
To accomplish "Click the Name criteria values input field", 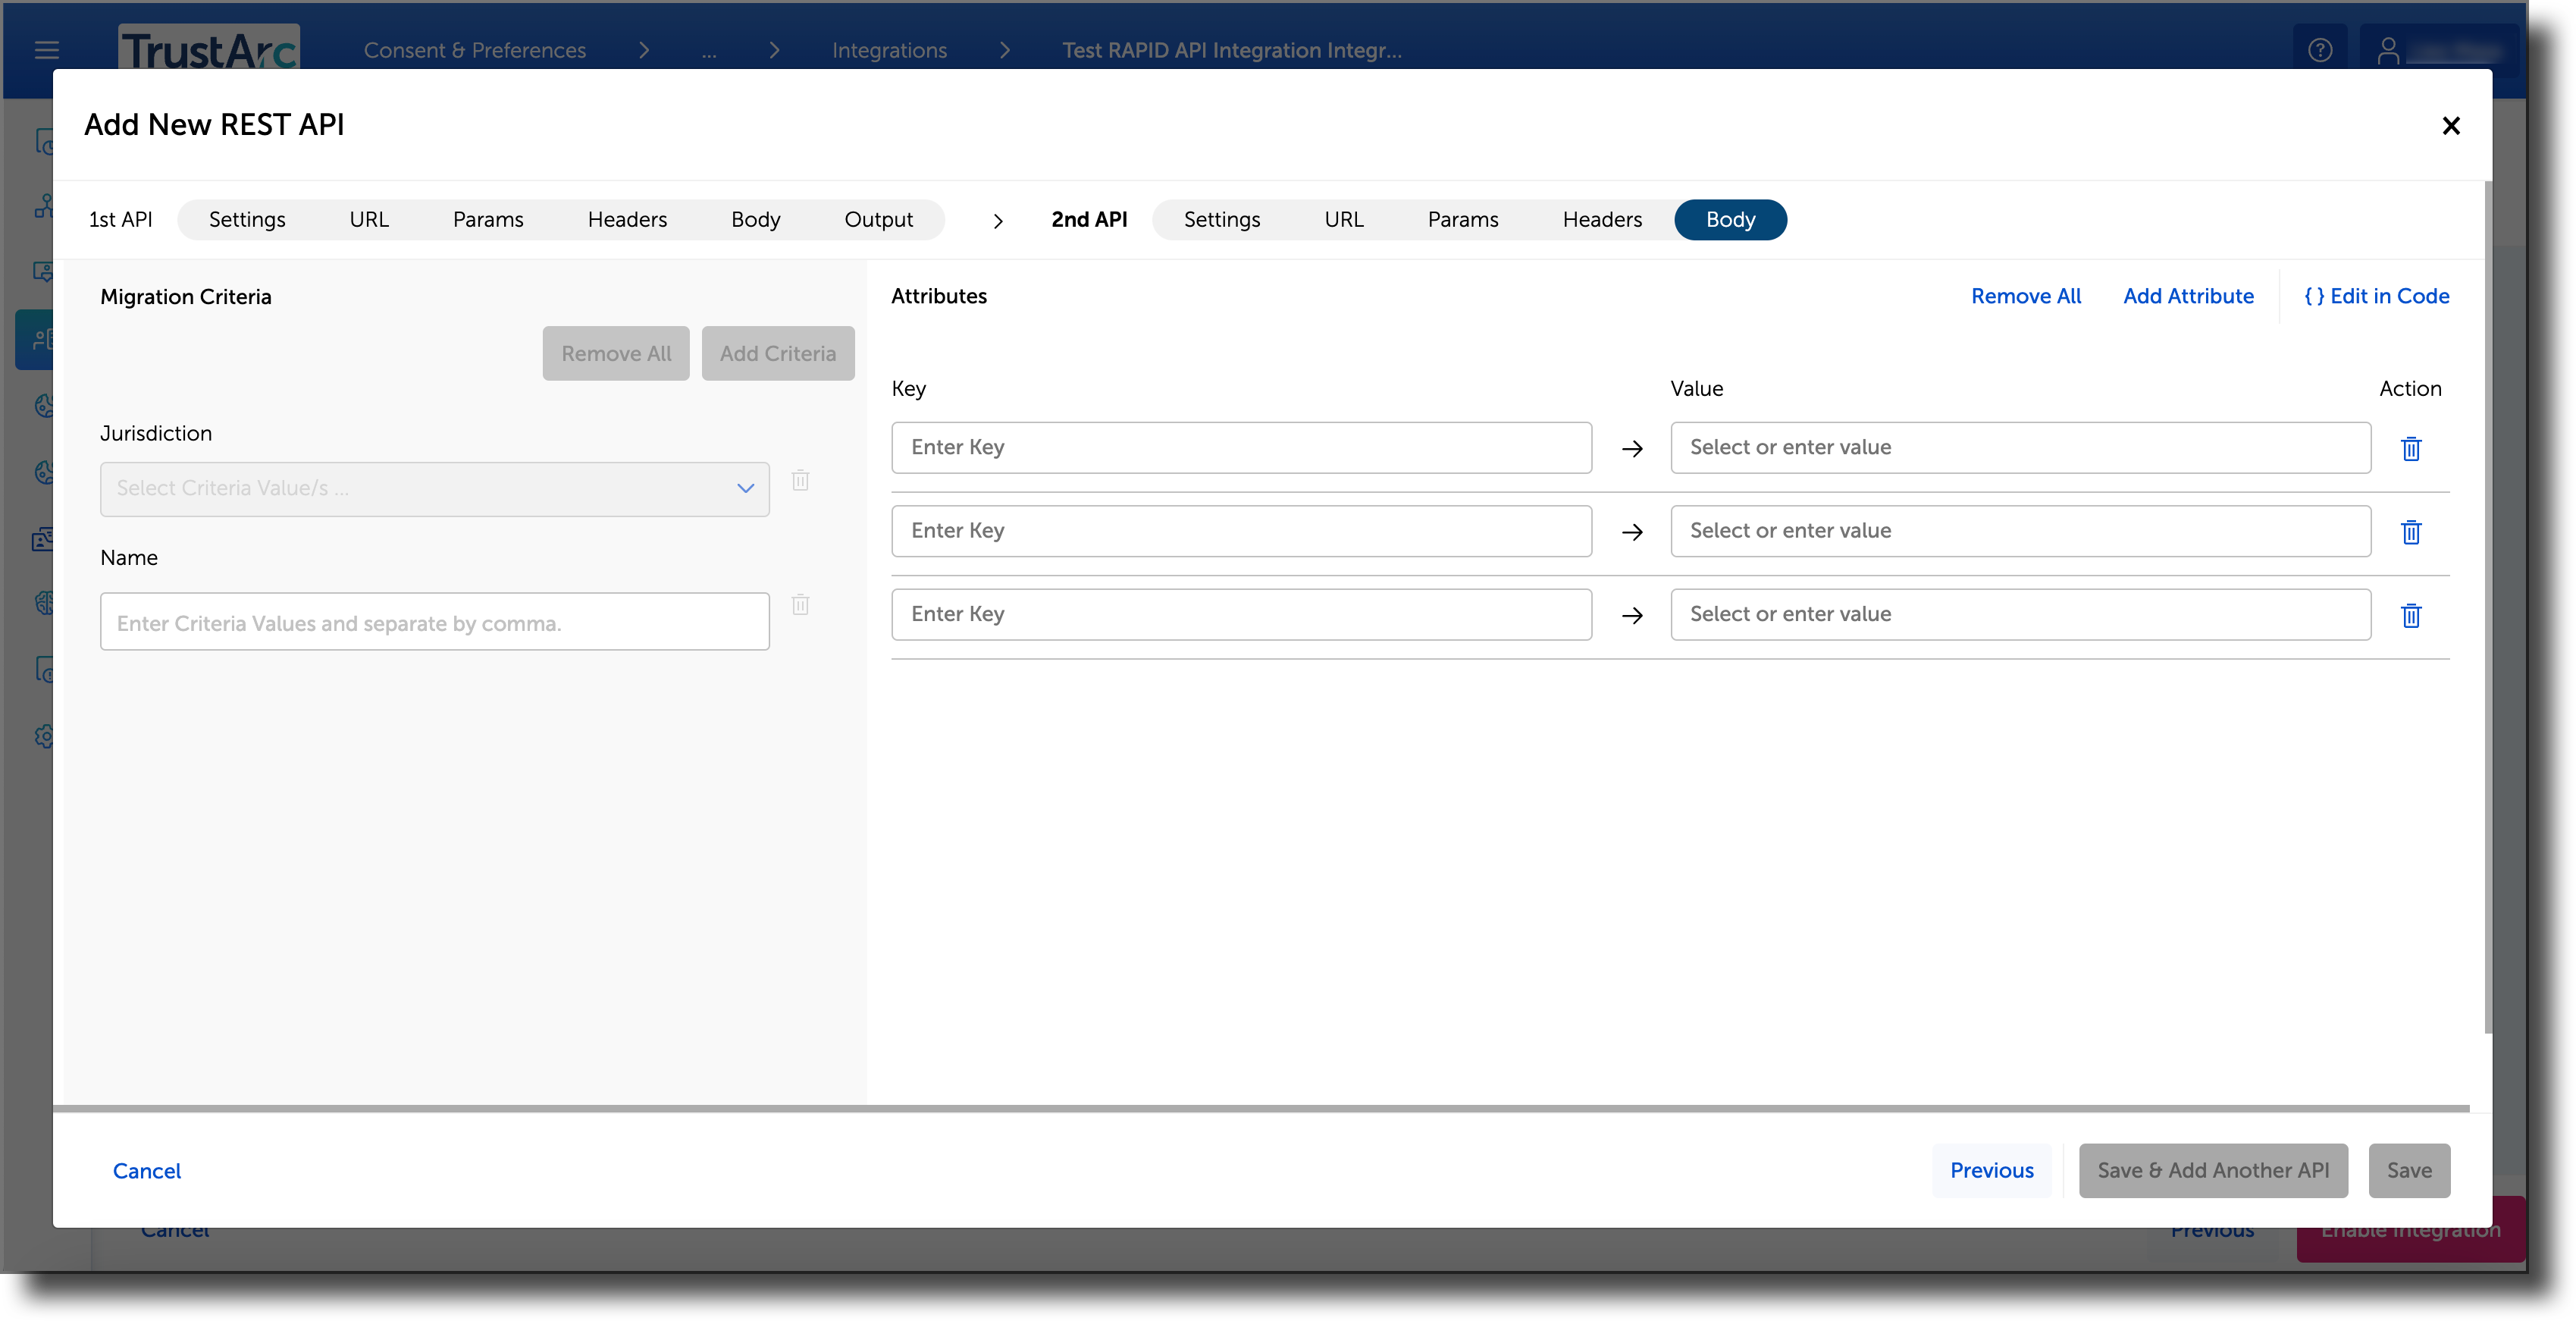I will click(x=434, y=621).
